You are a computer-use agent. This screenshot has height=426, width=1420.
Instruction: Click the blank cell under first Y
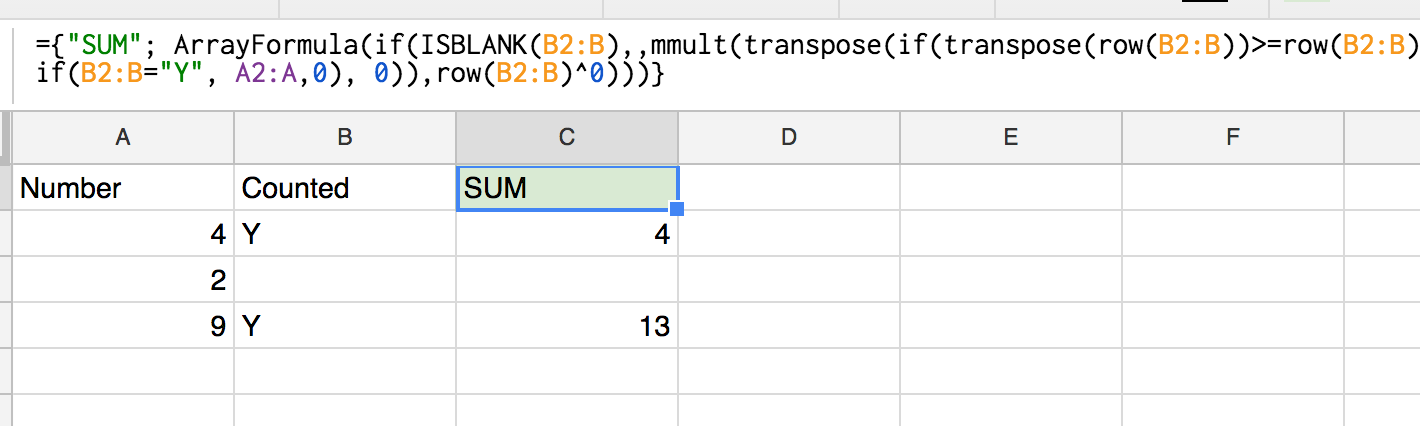345,280
